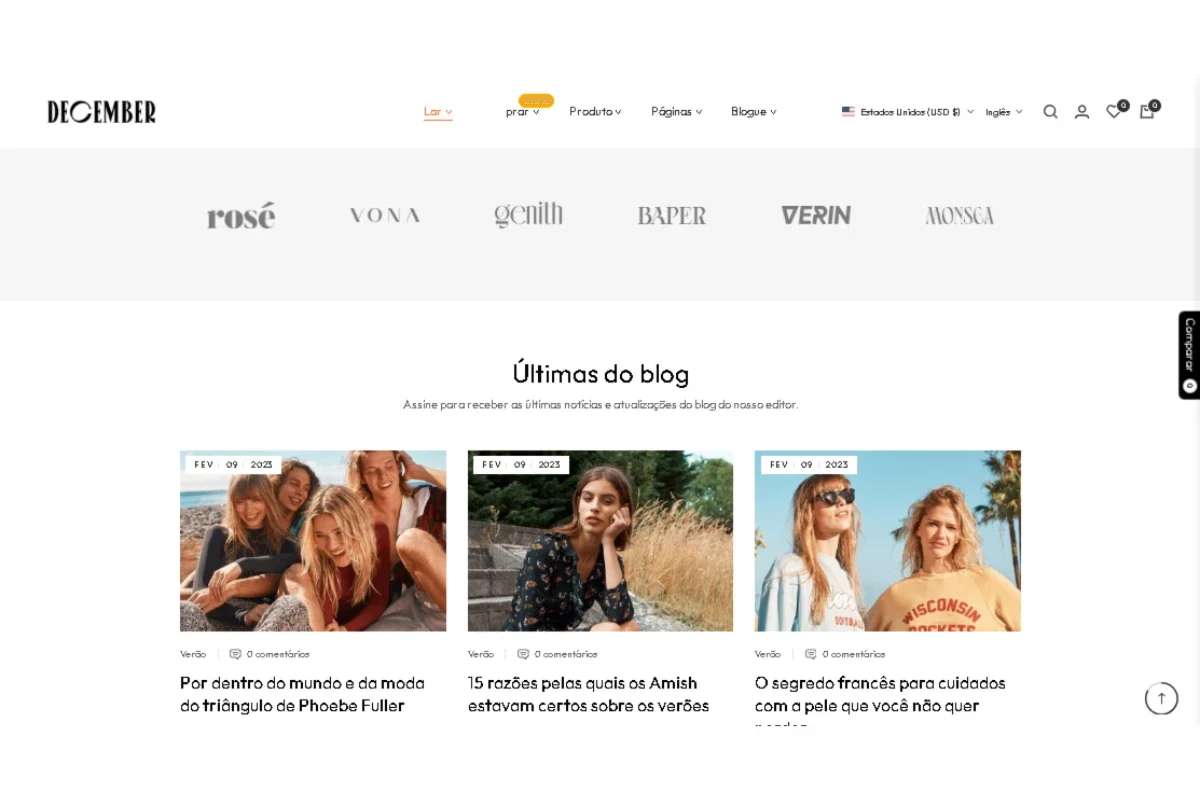Click the MONSCA brand logo

[x=960, y=215]
